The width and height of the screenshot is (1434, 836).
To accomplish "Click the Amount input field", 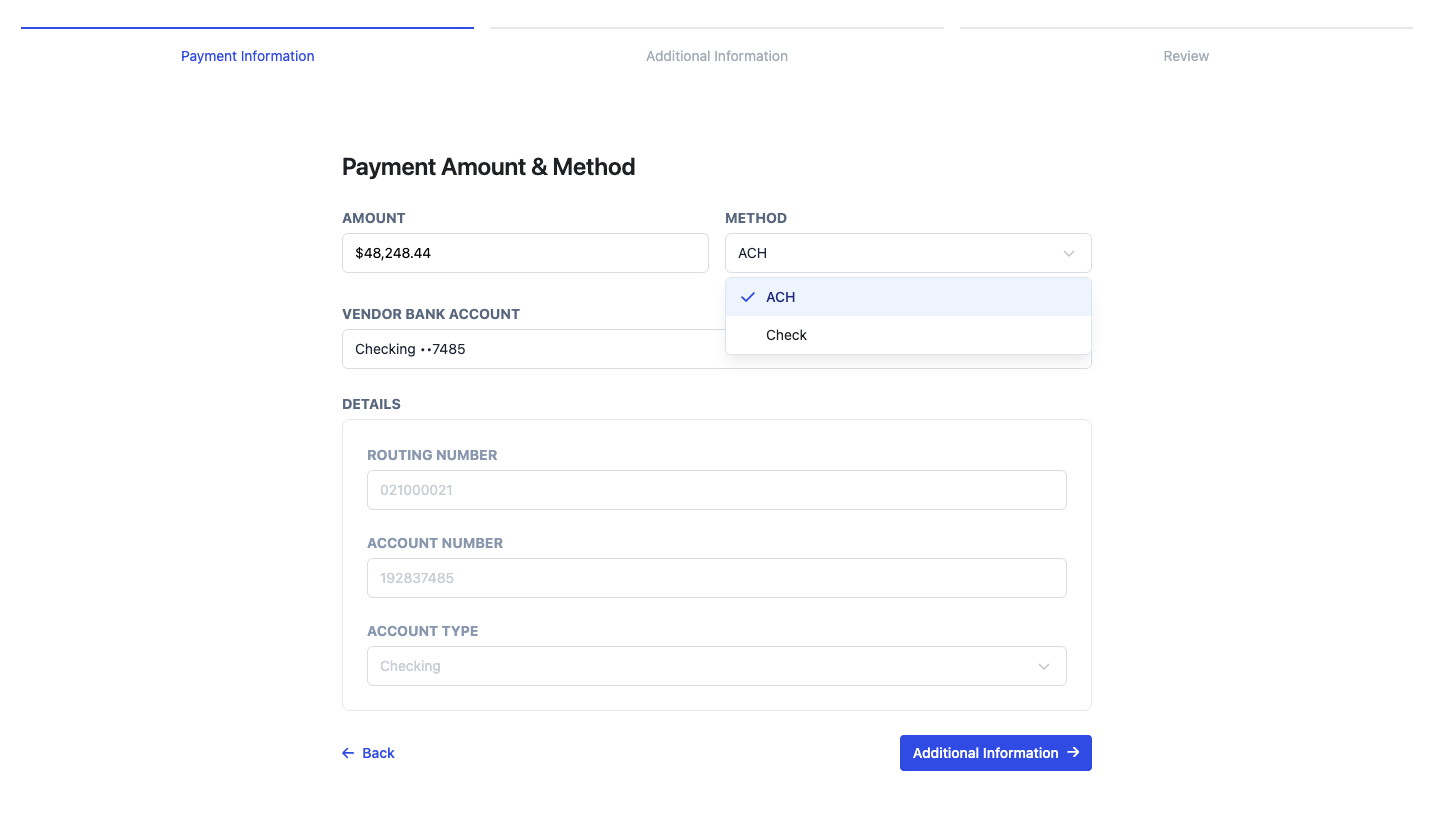I will click(x=525, y=253).
